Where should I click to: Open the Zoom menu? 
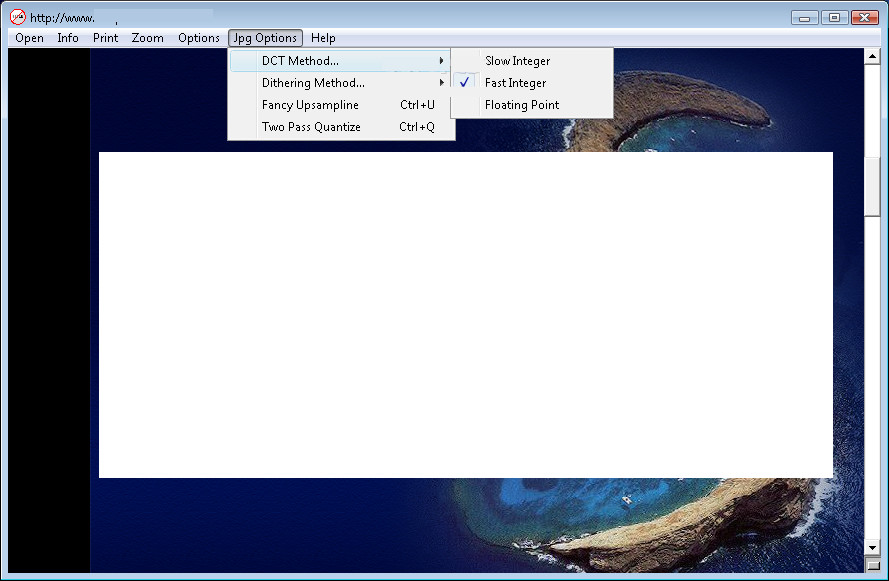(147, 38)
